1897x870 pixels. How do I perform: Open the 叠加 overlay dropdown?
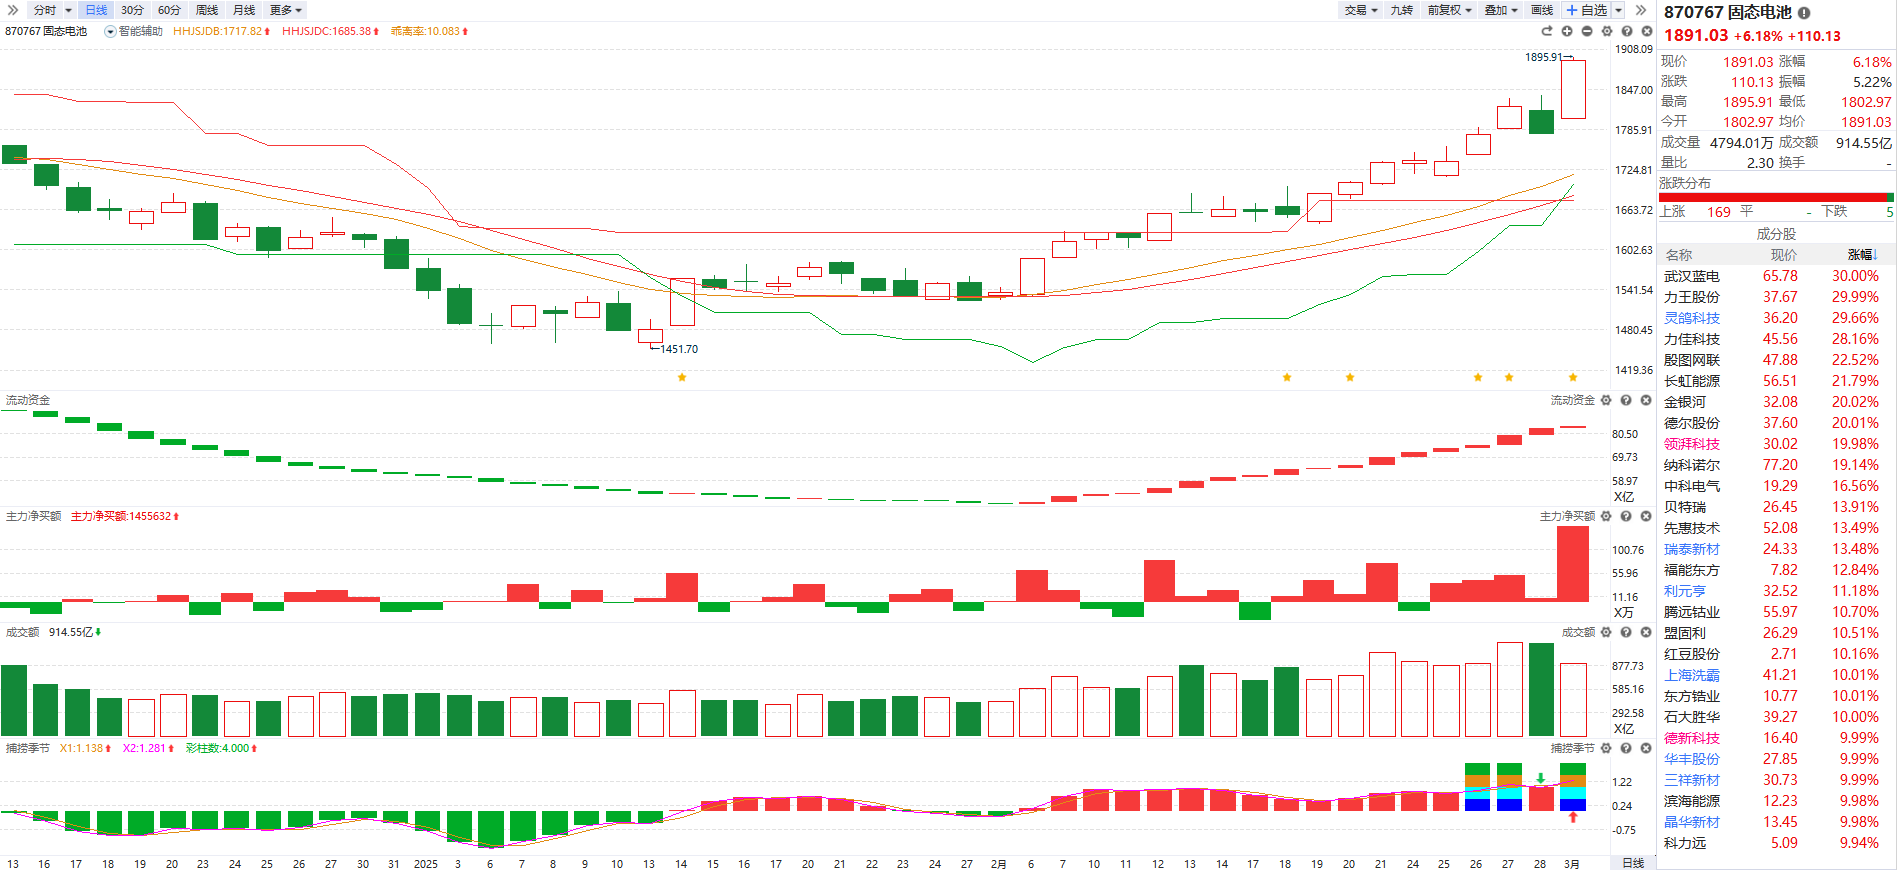click(x=1501, y=10)
